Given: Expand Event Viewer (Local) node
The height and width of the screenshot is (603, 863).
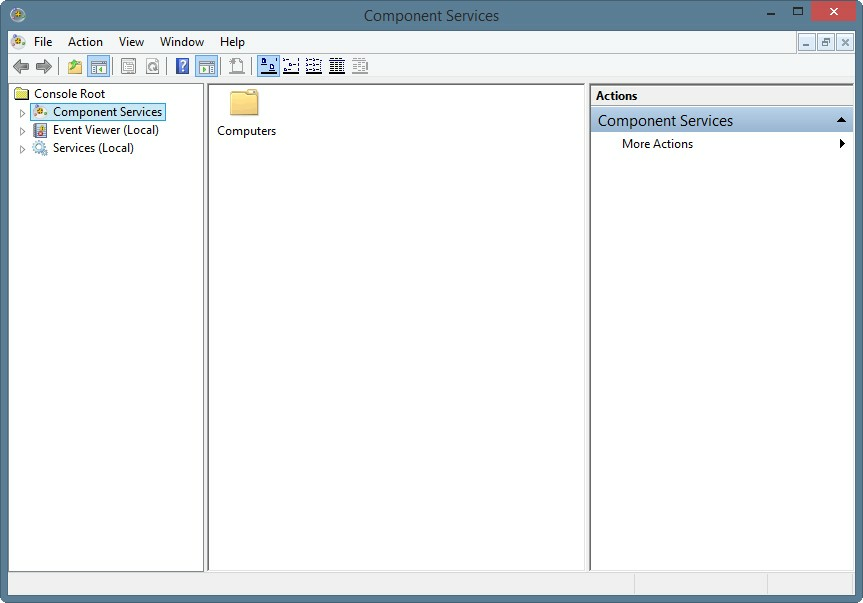Looking at the screenshot, I should pos(23,131).
